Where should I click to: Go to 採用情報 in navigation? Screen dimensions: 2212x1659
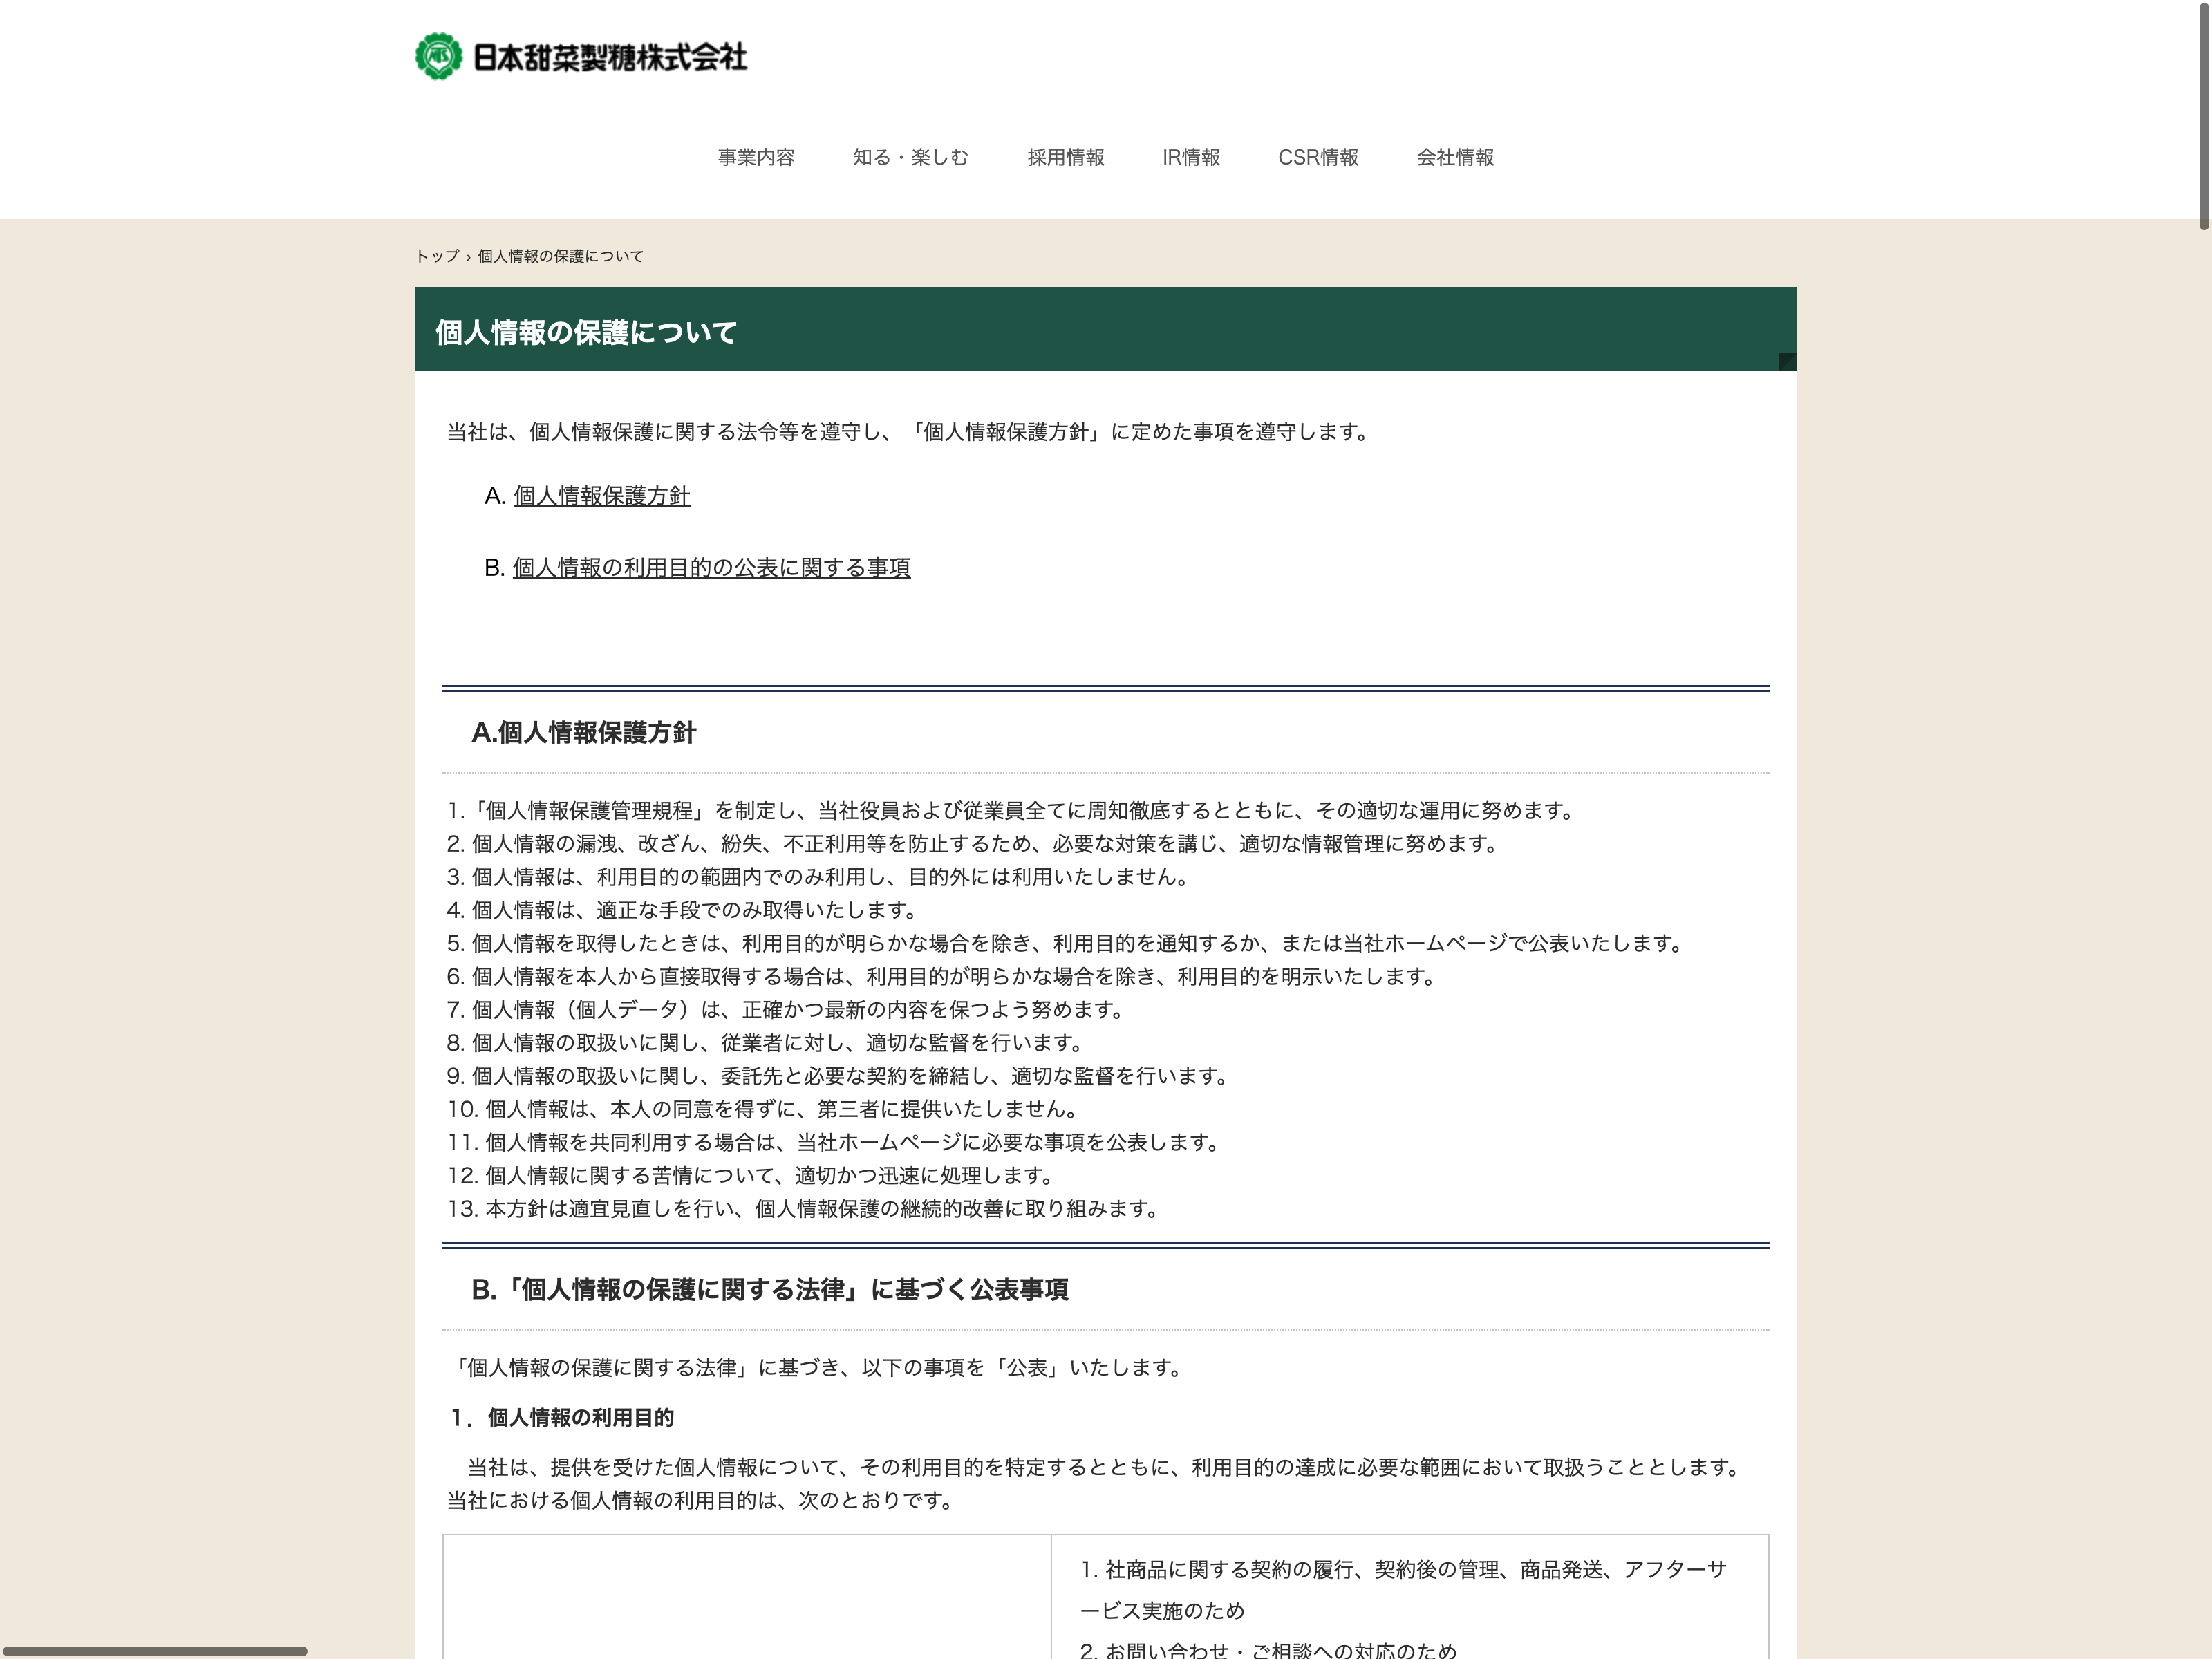pyautogui.click(x=1065, y=157)
